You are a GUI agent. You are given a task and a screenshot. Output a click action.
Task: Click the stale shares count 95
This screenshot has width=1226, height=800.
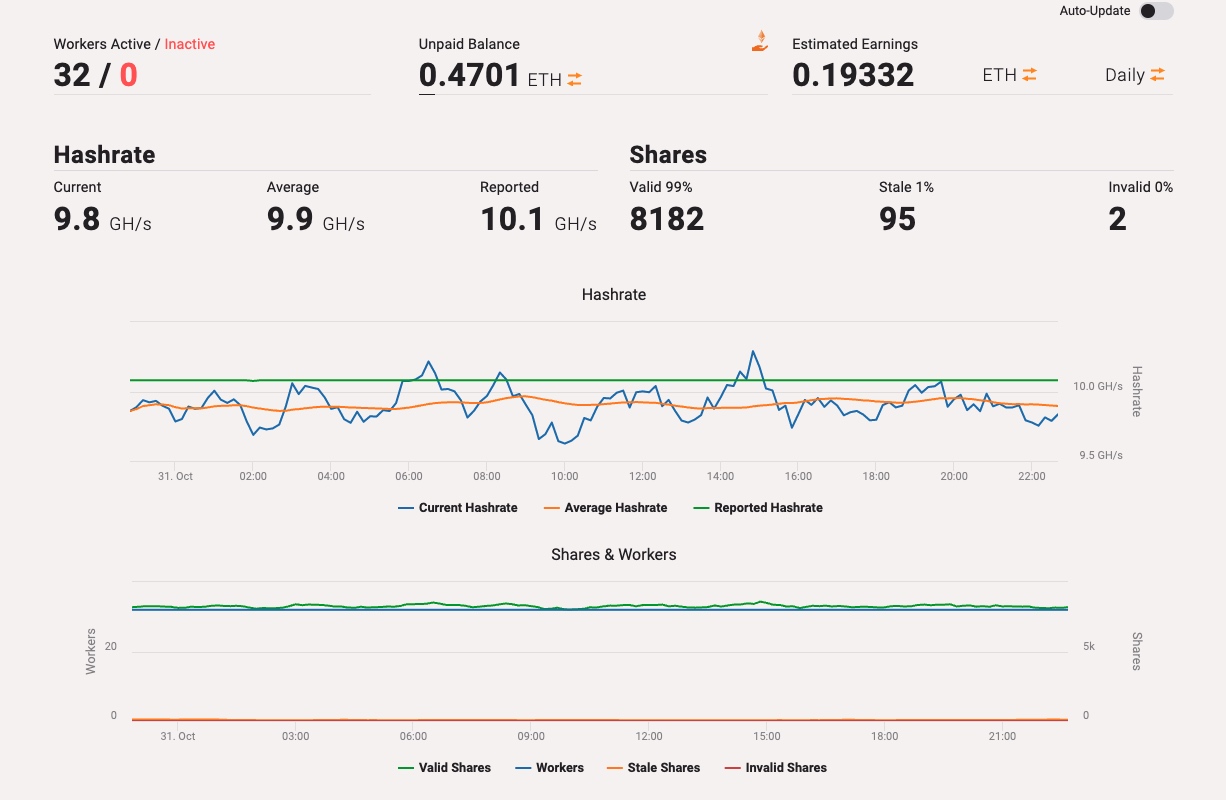(898, 218)
